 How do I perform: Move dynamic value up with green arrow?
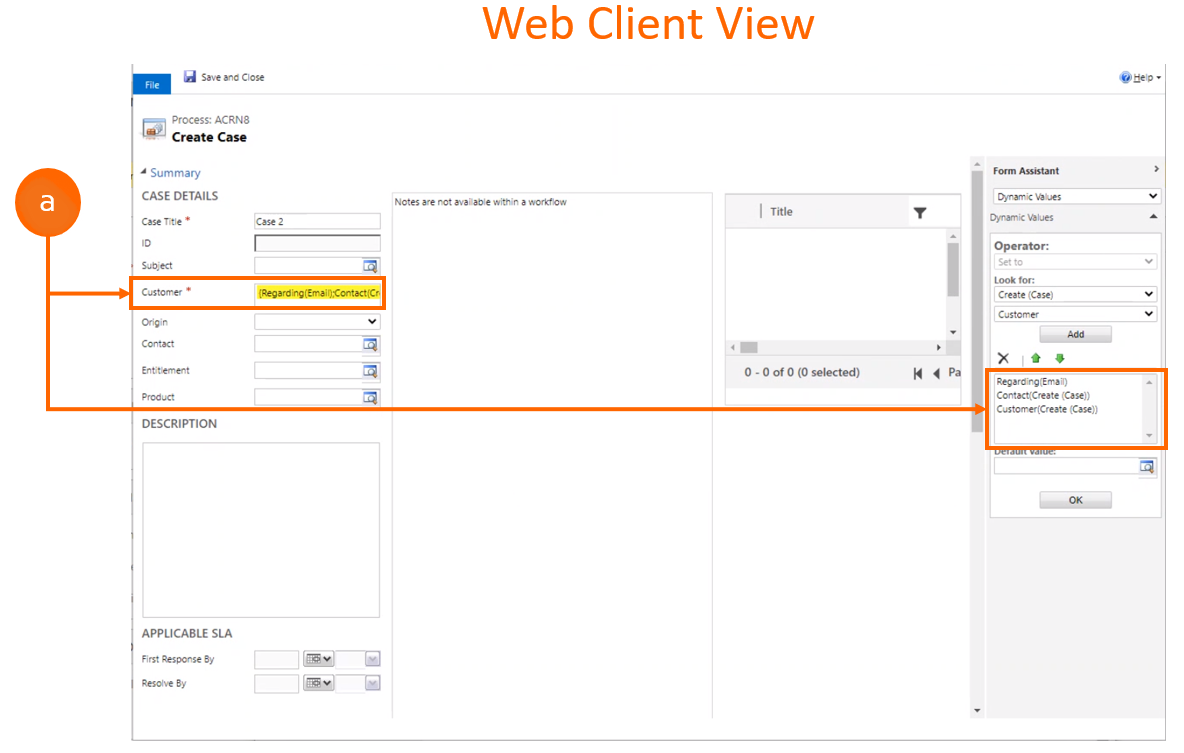[1035, 358]
